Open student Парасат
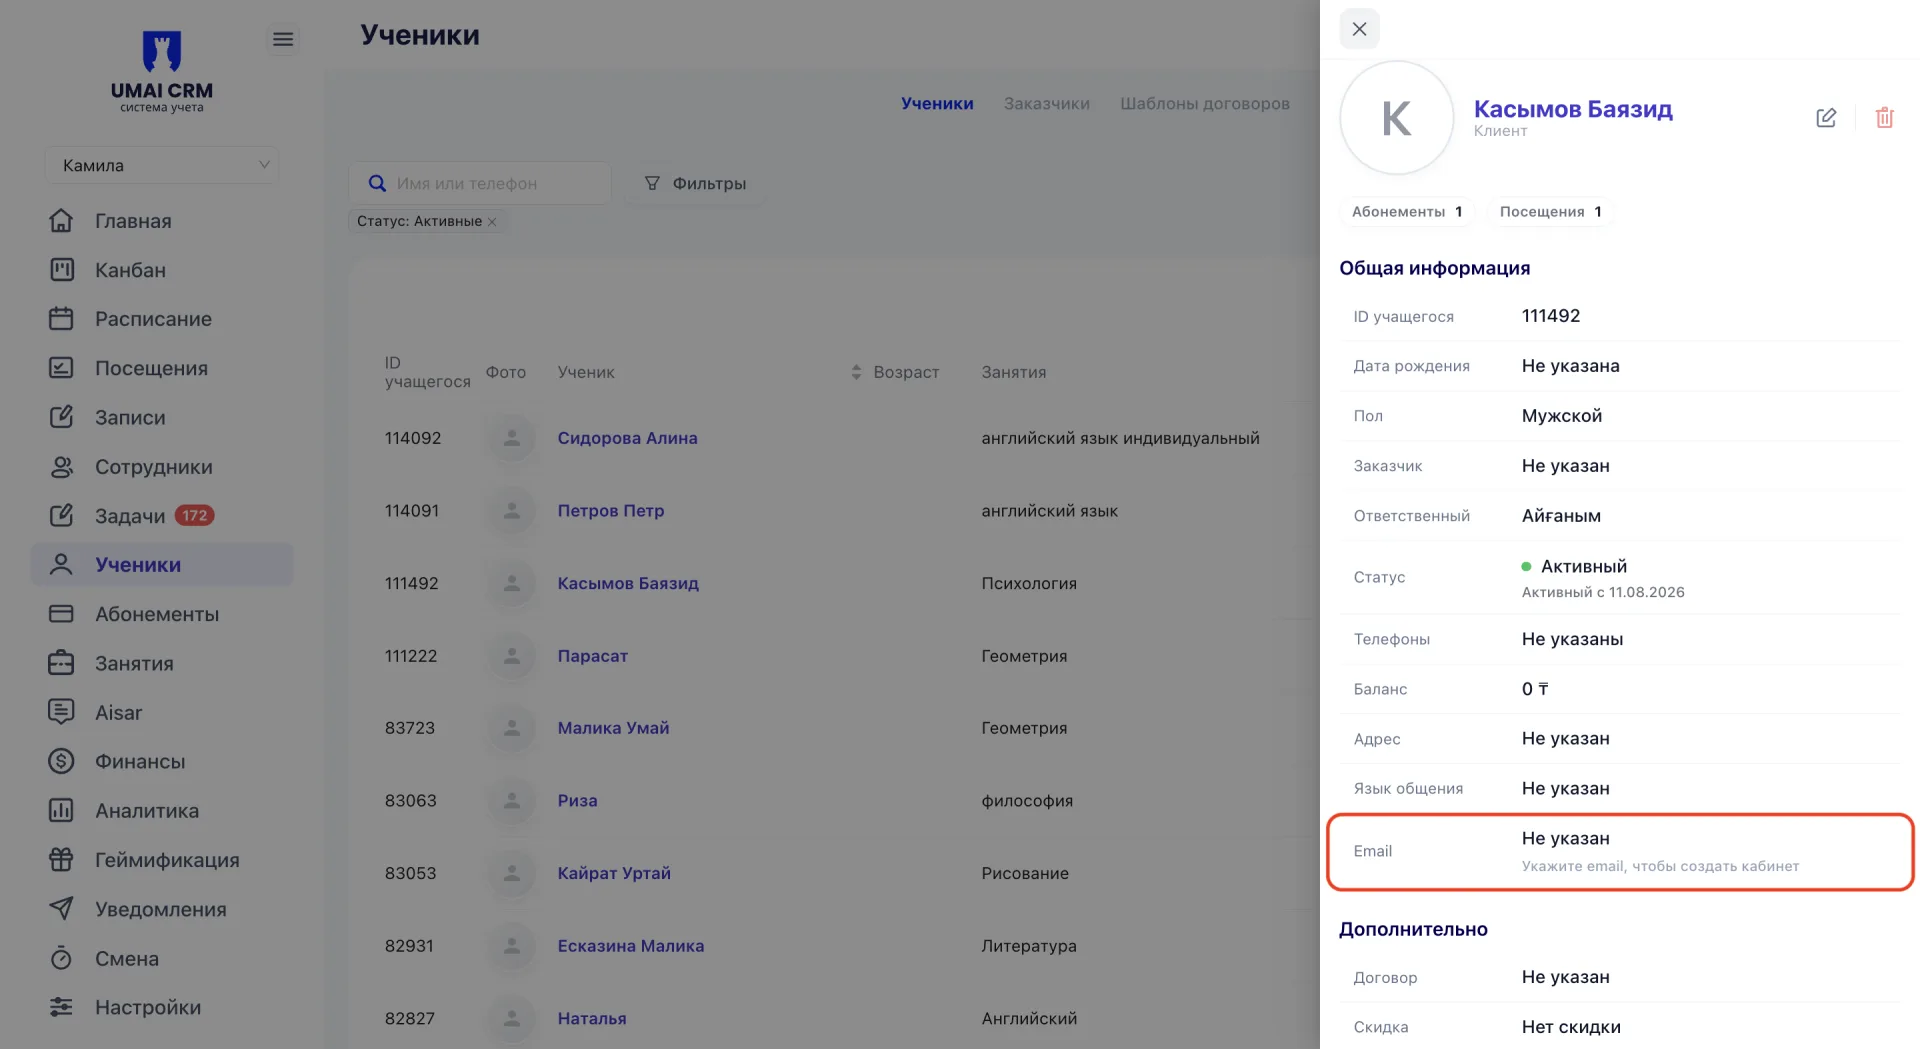The image size is (1920, 1049). 592,656
